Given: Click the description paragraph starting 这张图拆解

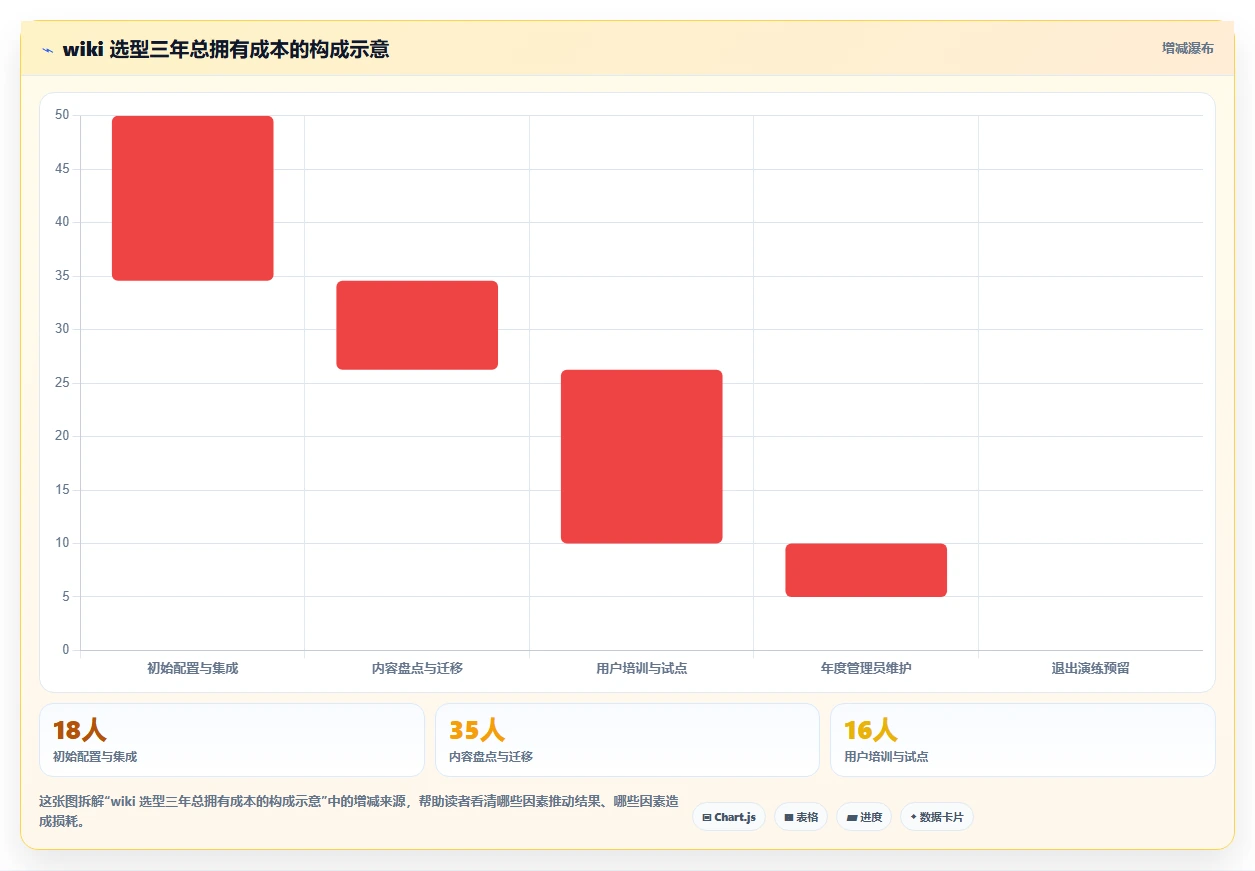Looking at the screenshot, I should [360, 812].
